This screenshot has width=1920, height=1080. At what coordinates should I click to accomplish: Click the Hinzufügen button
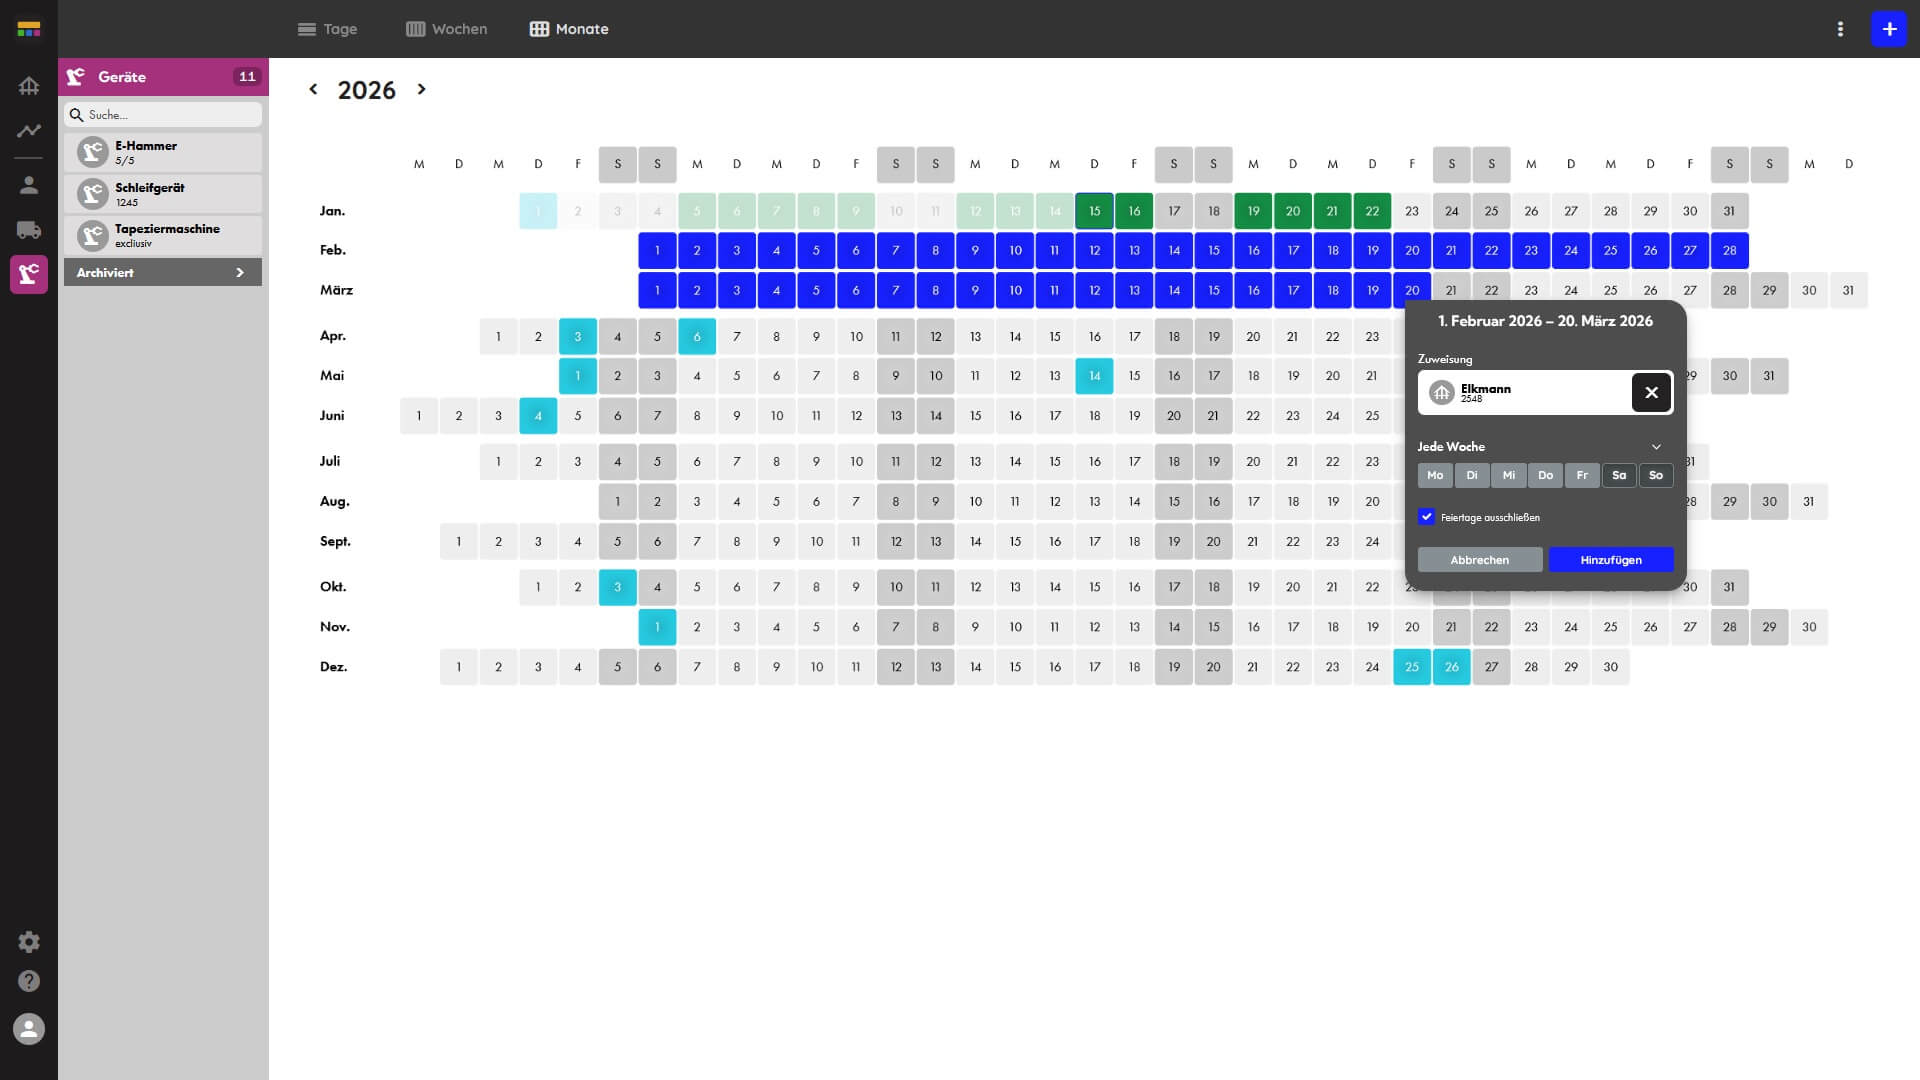1611,560
